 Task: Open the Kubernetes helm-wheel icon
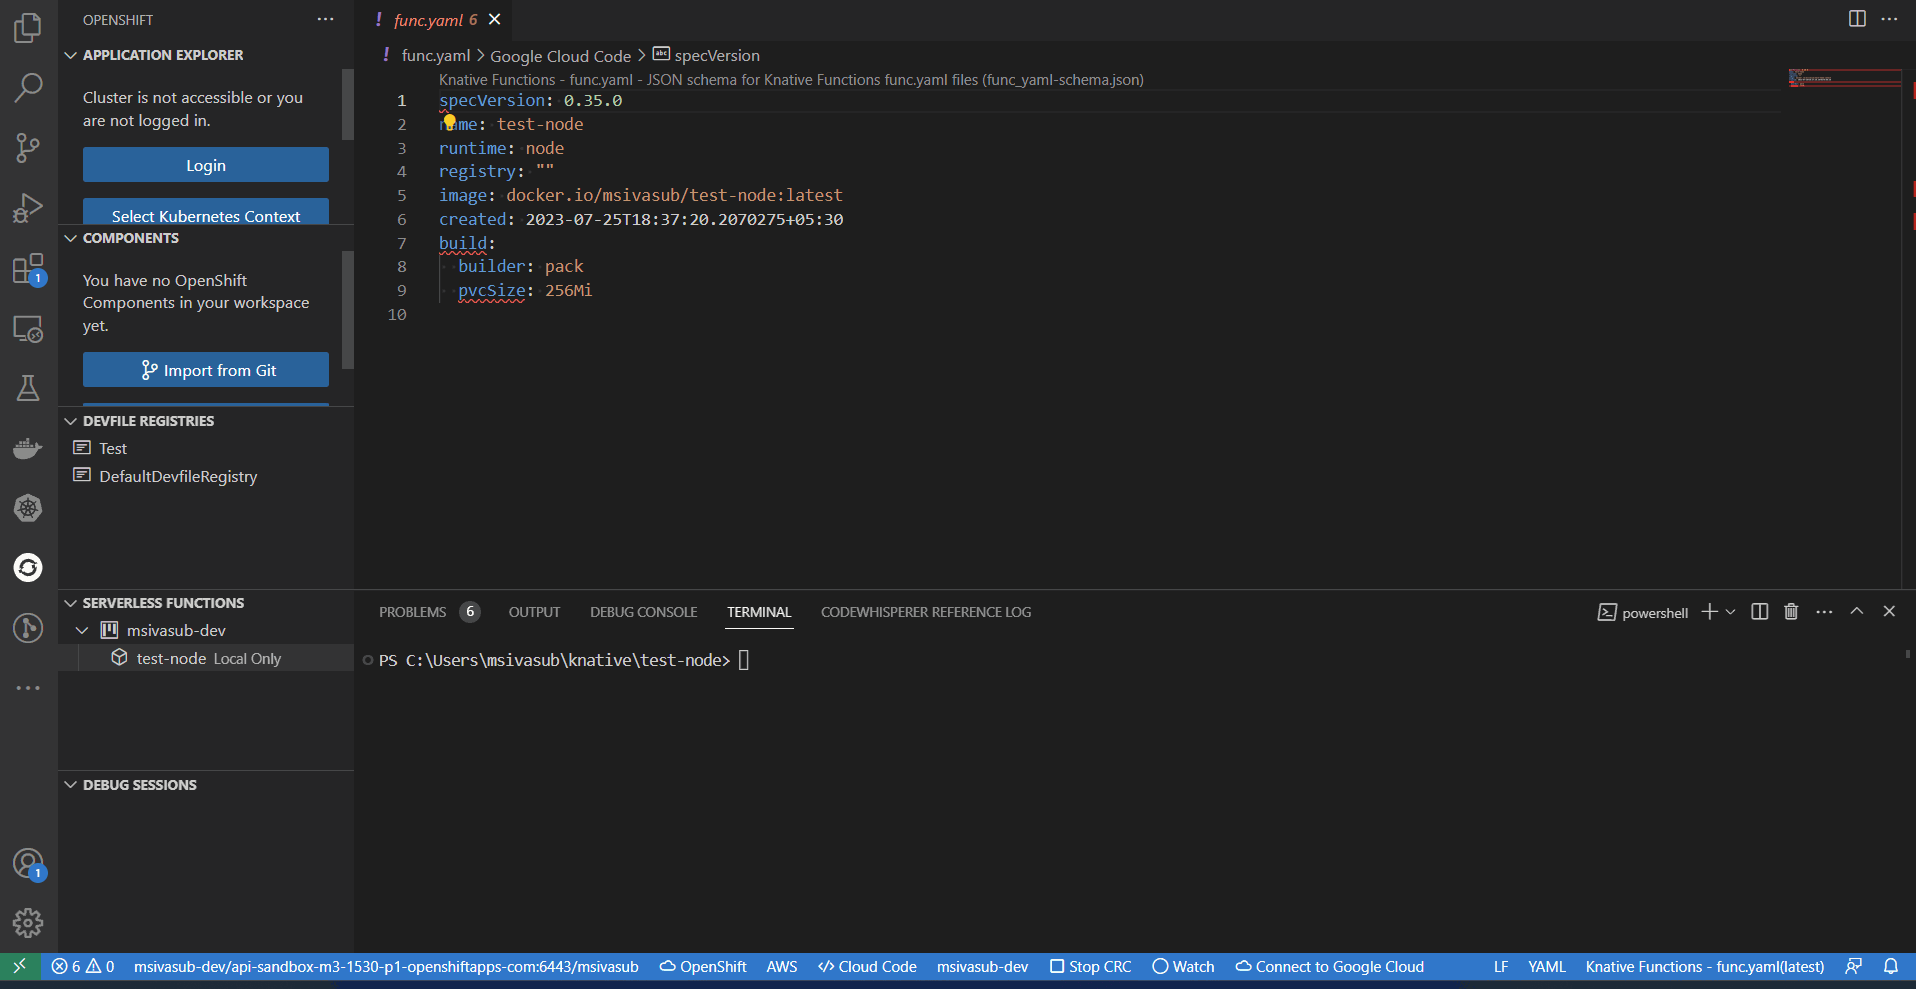tap(28, 508)
